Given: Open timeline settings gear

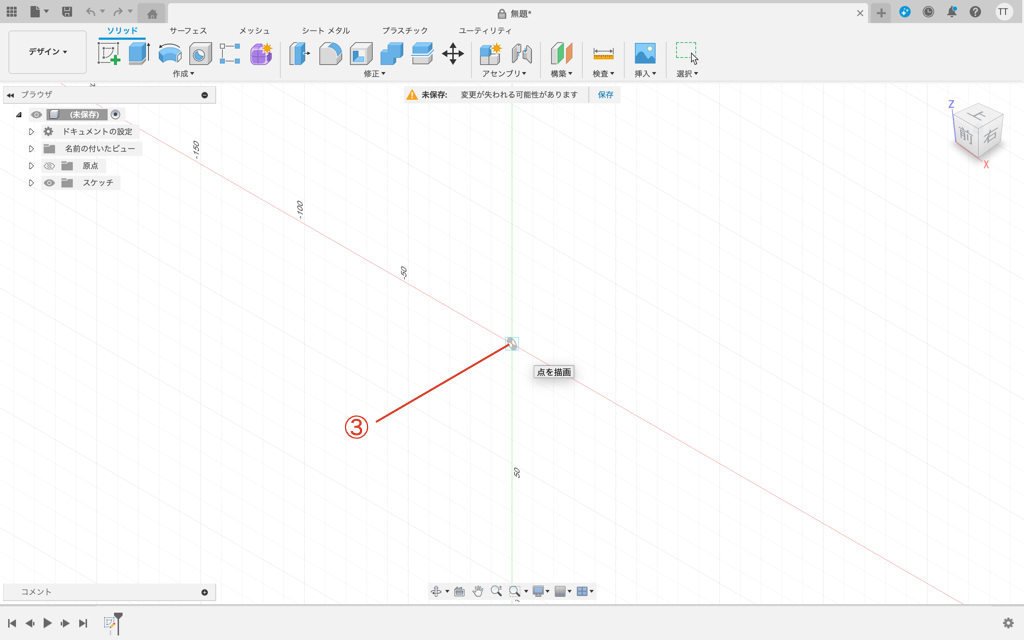Looking at the screenshot, I should coord(1008,623).
